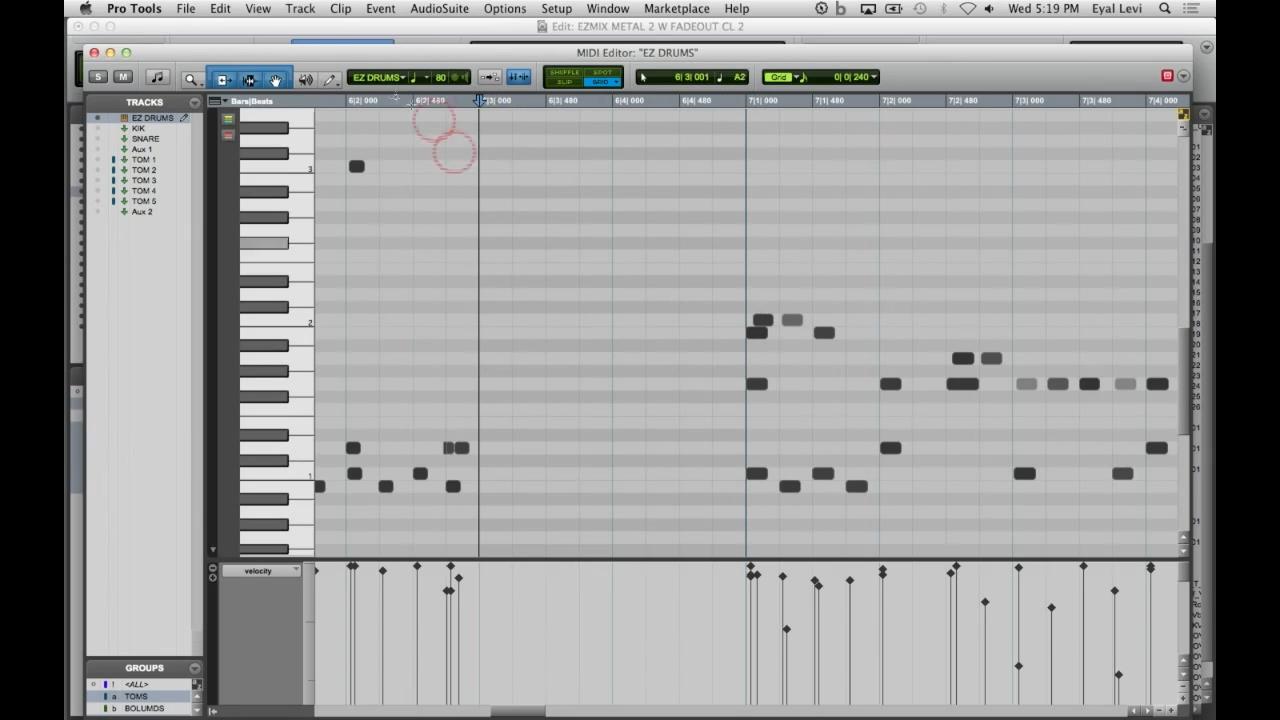The height and width of the screenshot is (720, 1280).
Task: Open the Clip menu
Action: (x=340, y=8)
